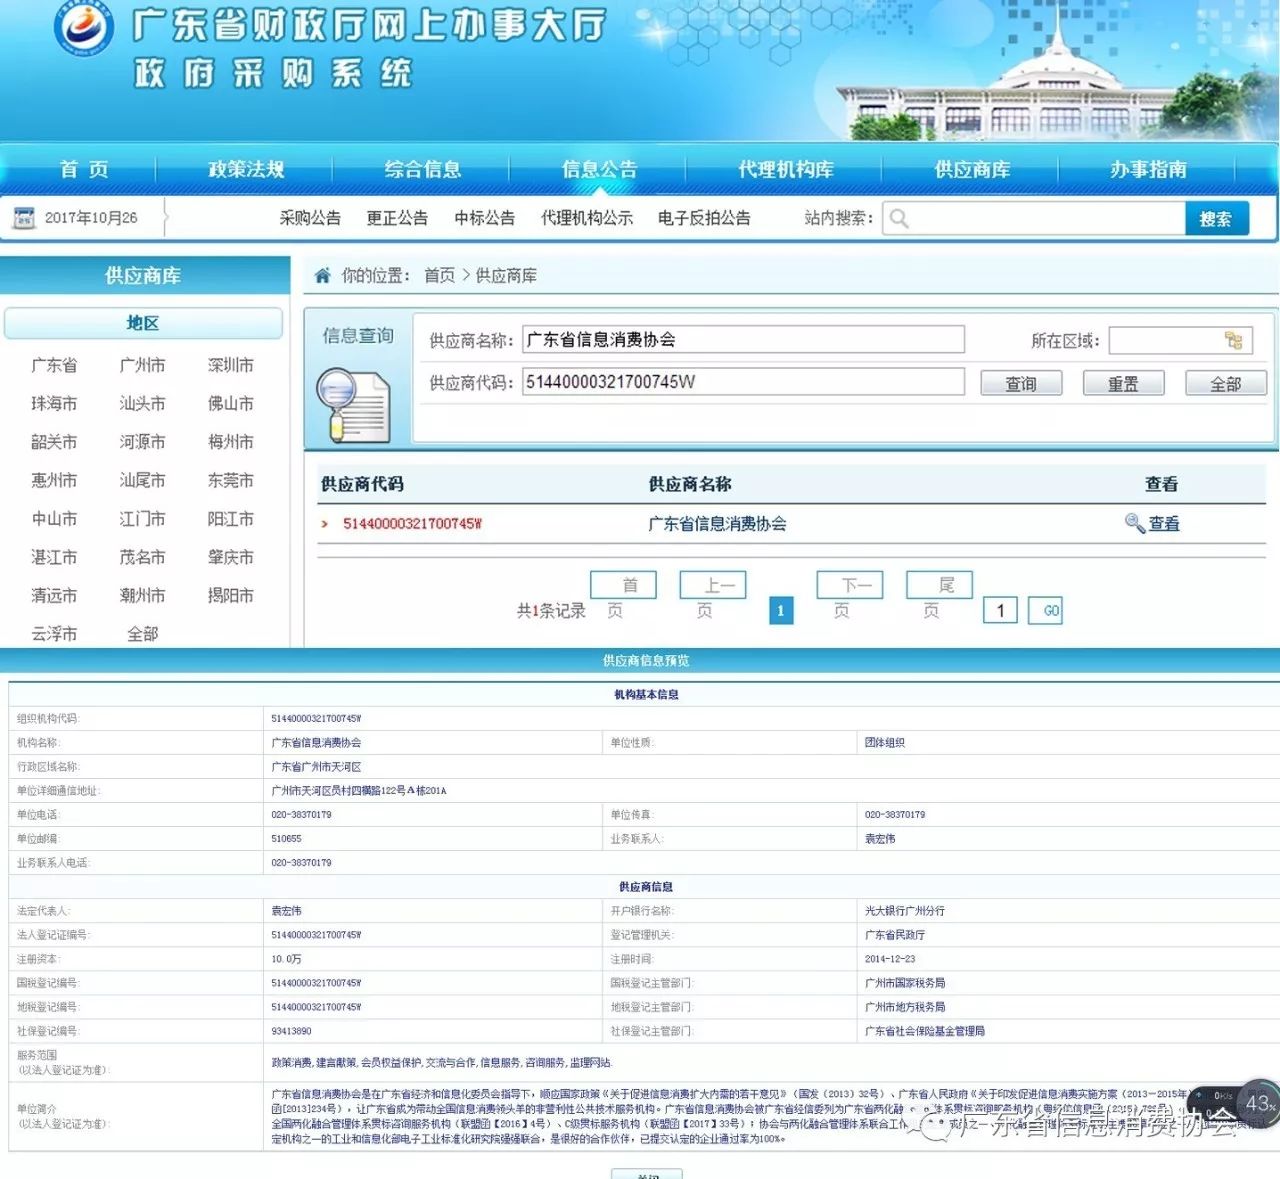Image resolution: width=1280 pixels, height=1179 pixels.
Task: Open the 信息公告 navigation tab
Action: pos(599,169)
